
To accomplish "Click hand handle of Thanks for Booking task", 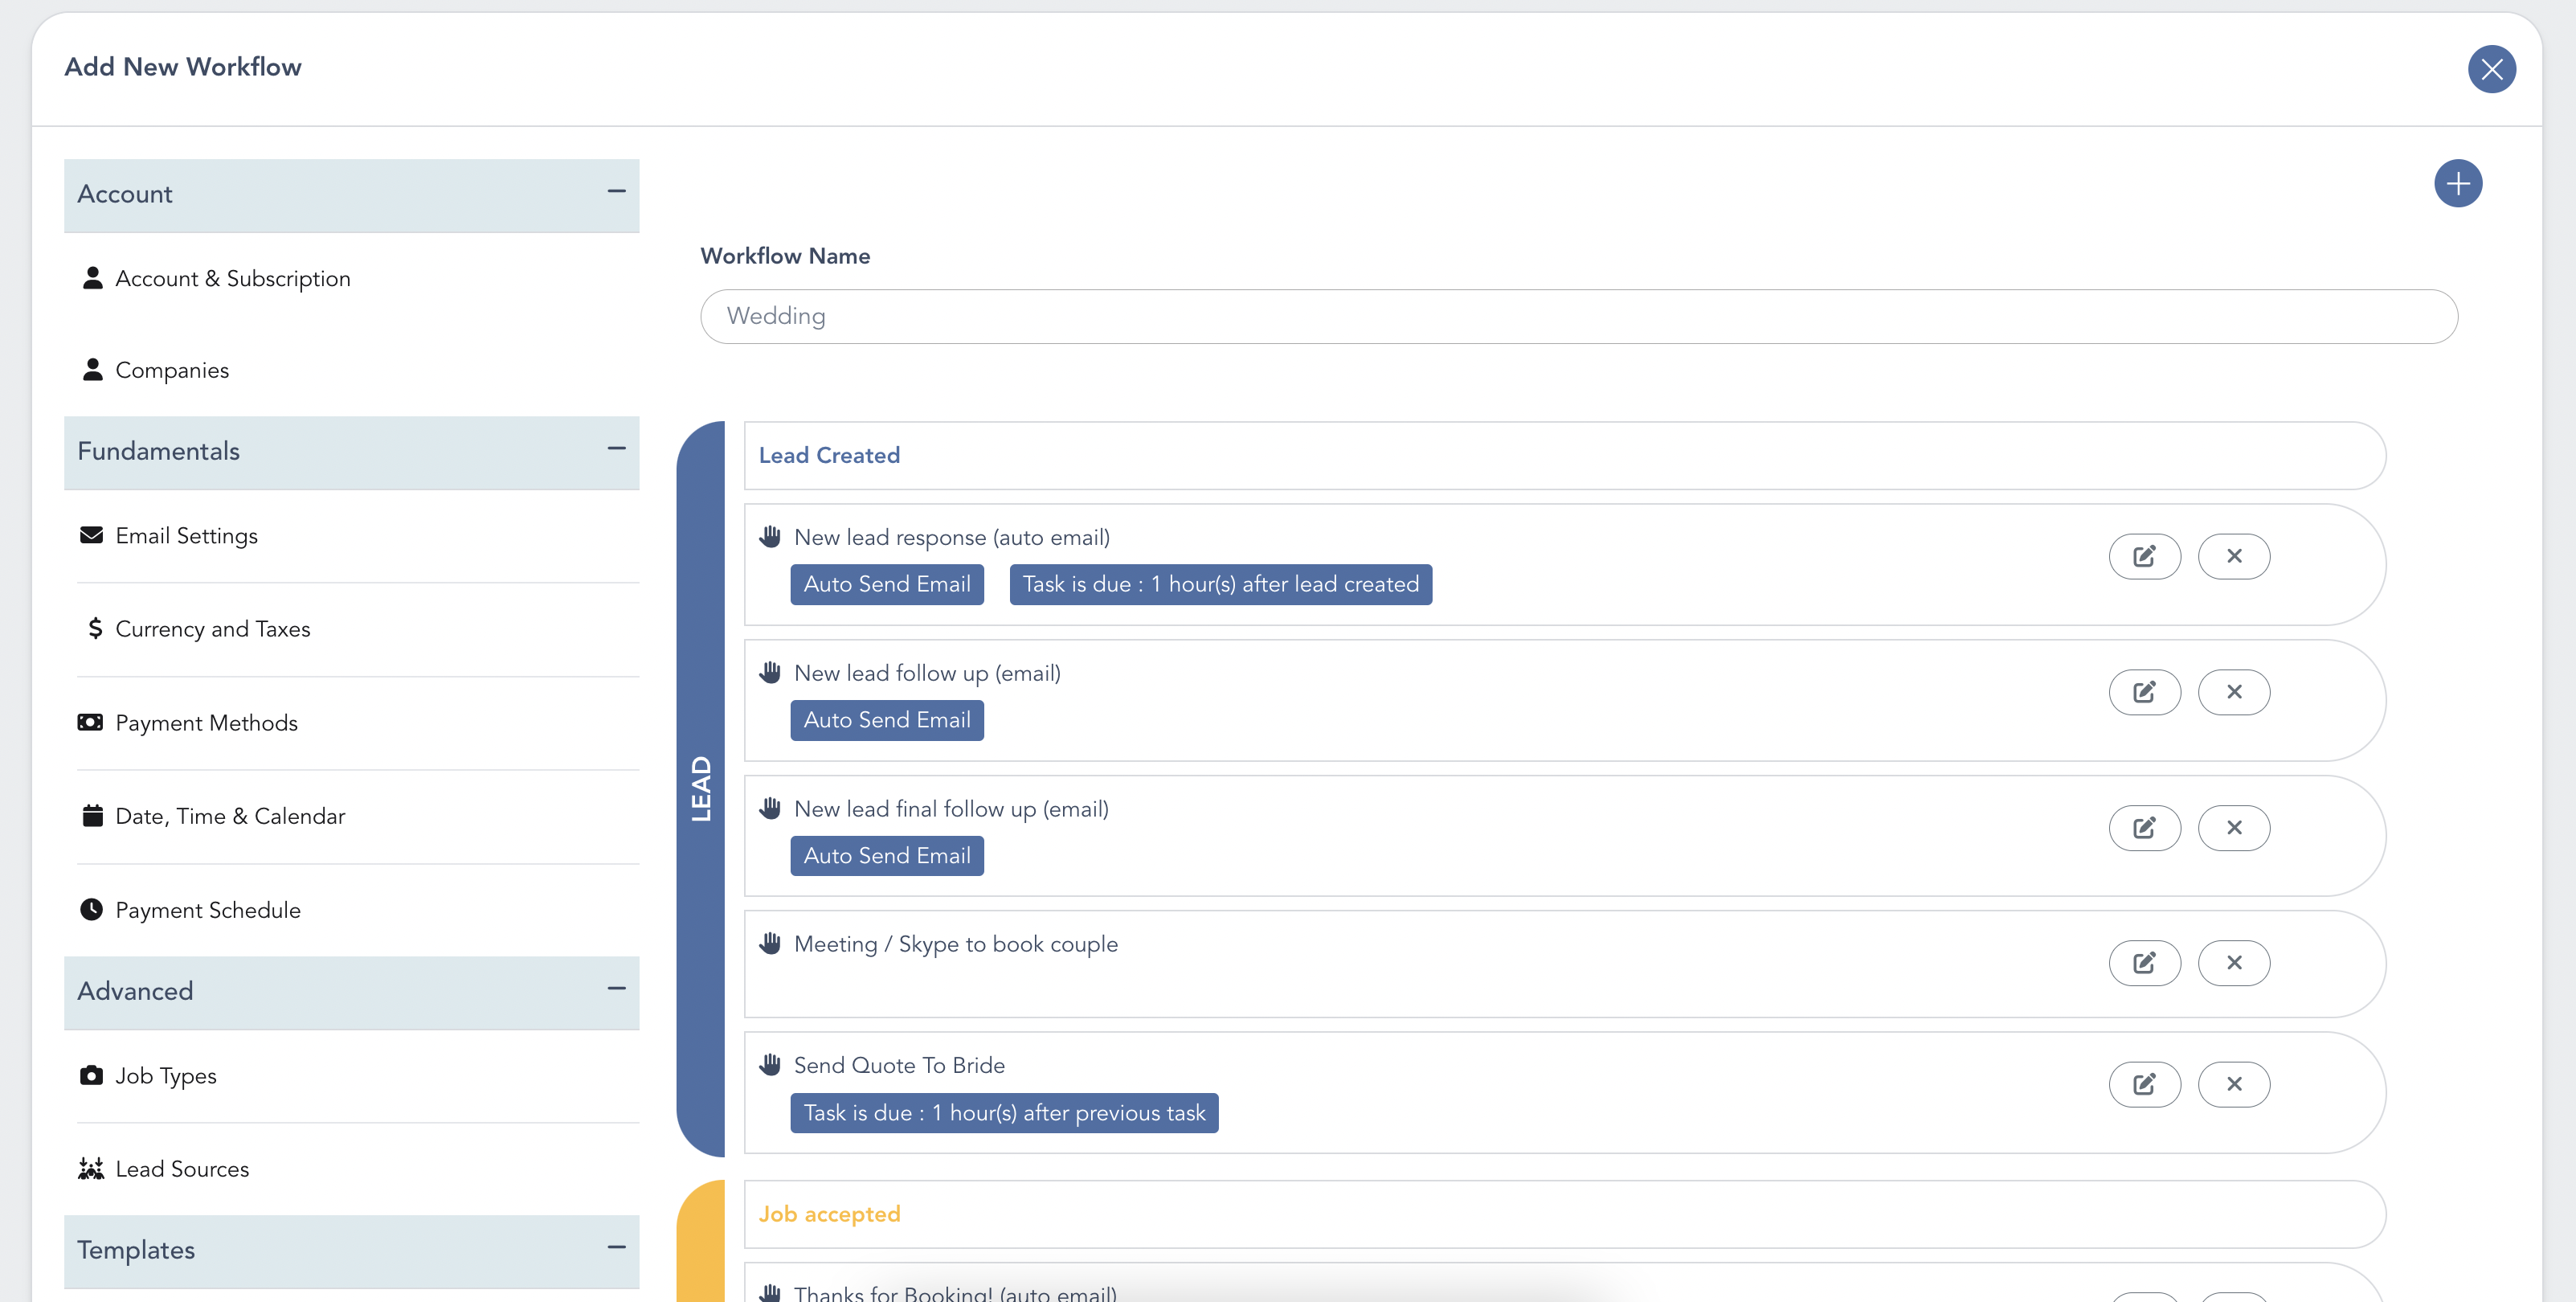I will tap(769, 1292).
